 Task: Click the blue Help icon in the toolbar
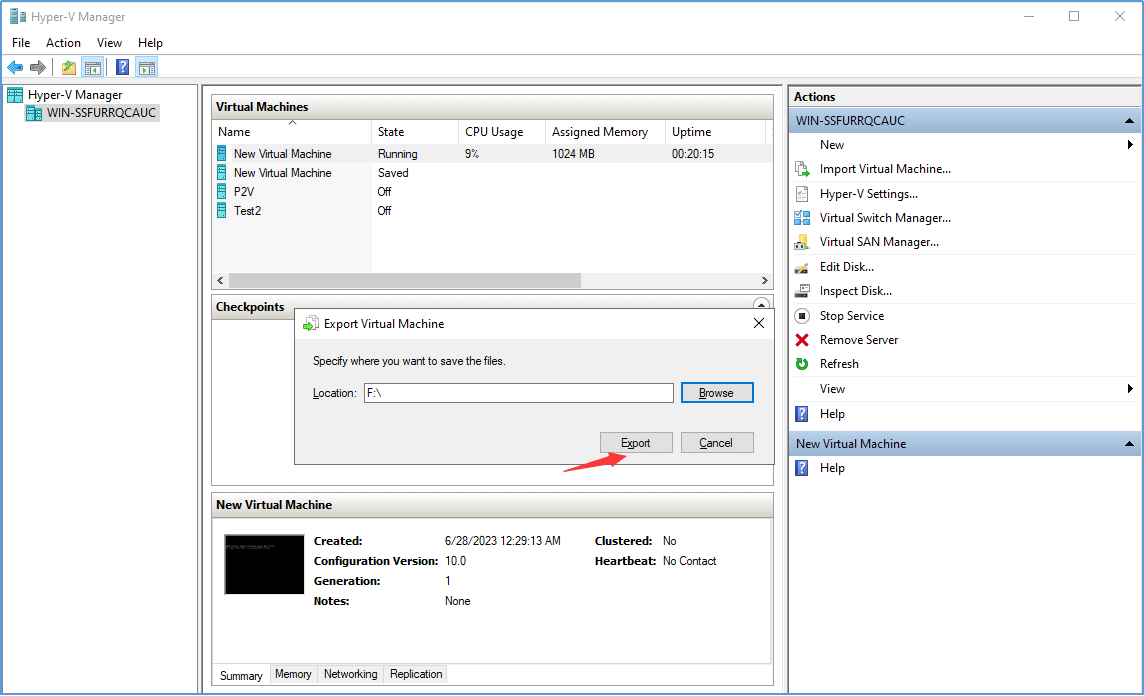coord(122,67)
